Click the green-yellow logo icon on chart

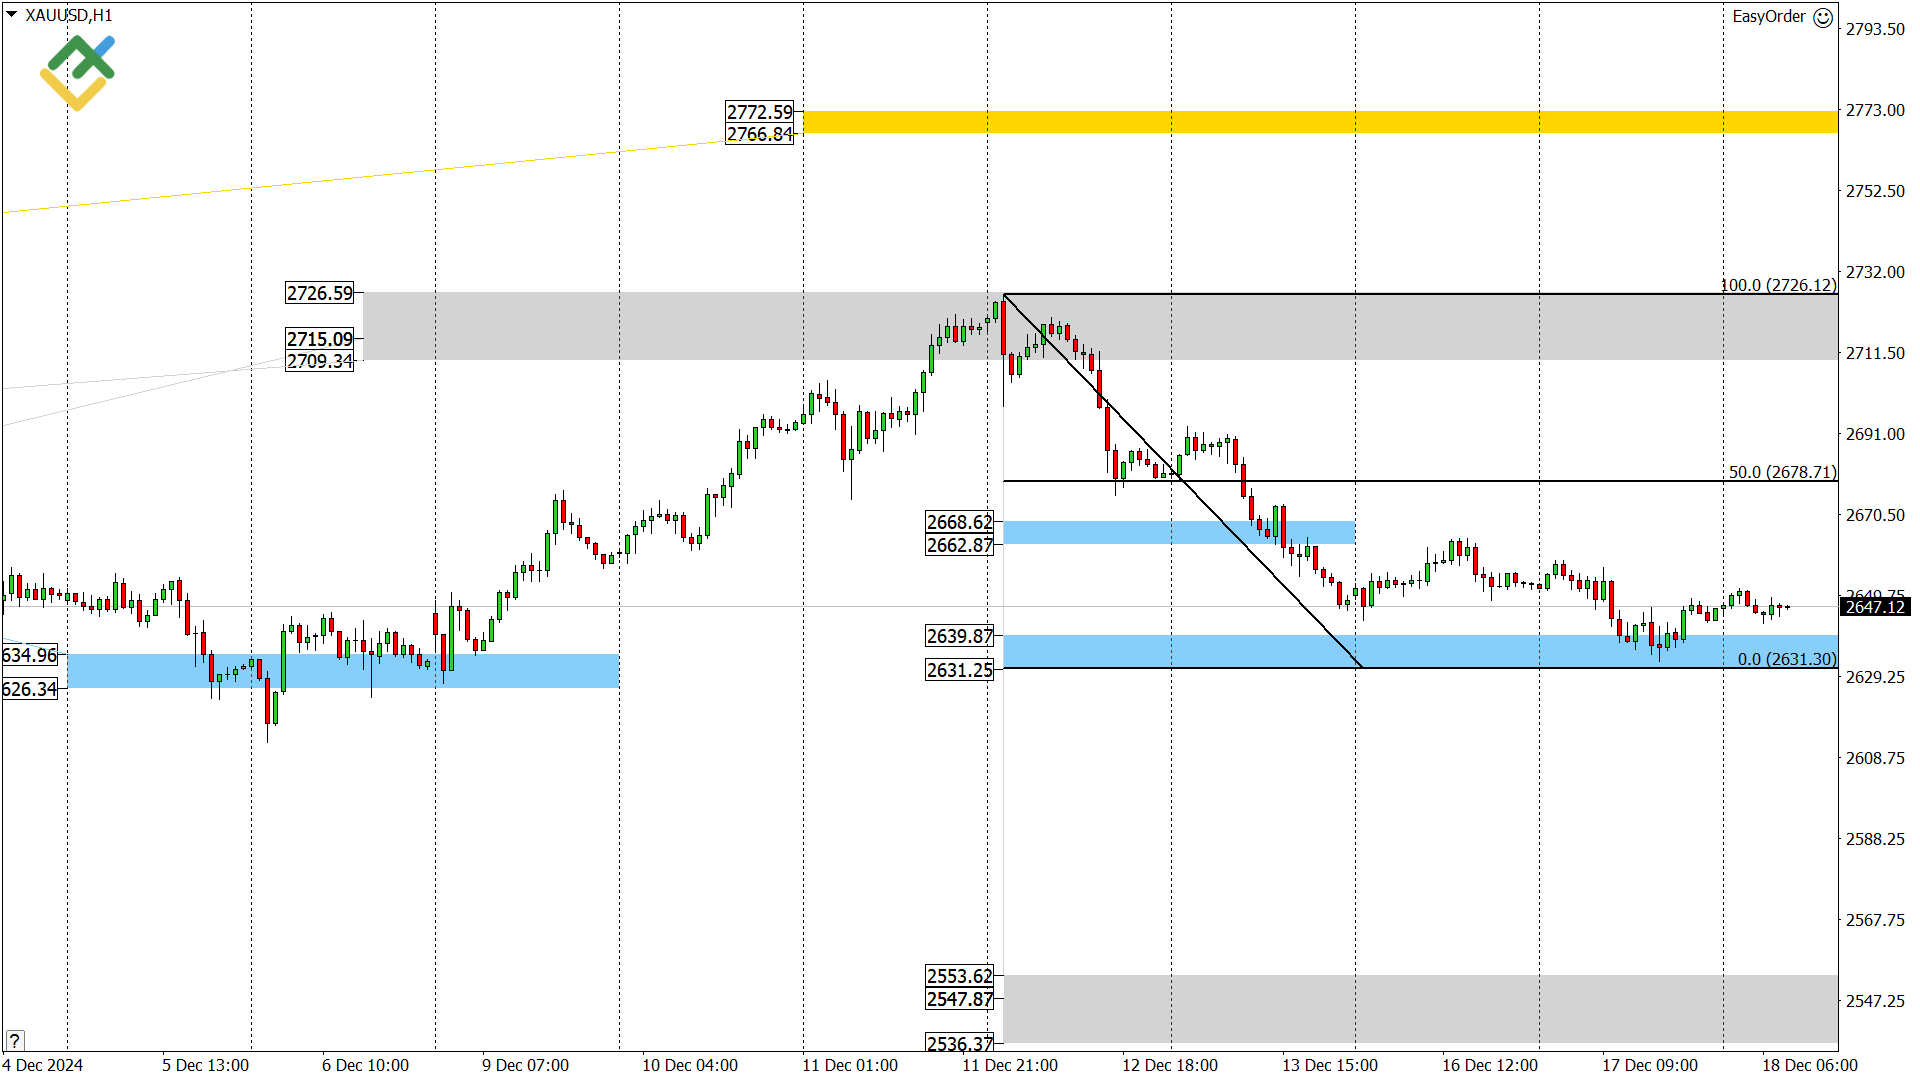(x=78, y=72)
